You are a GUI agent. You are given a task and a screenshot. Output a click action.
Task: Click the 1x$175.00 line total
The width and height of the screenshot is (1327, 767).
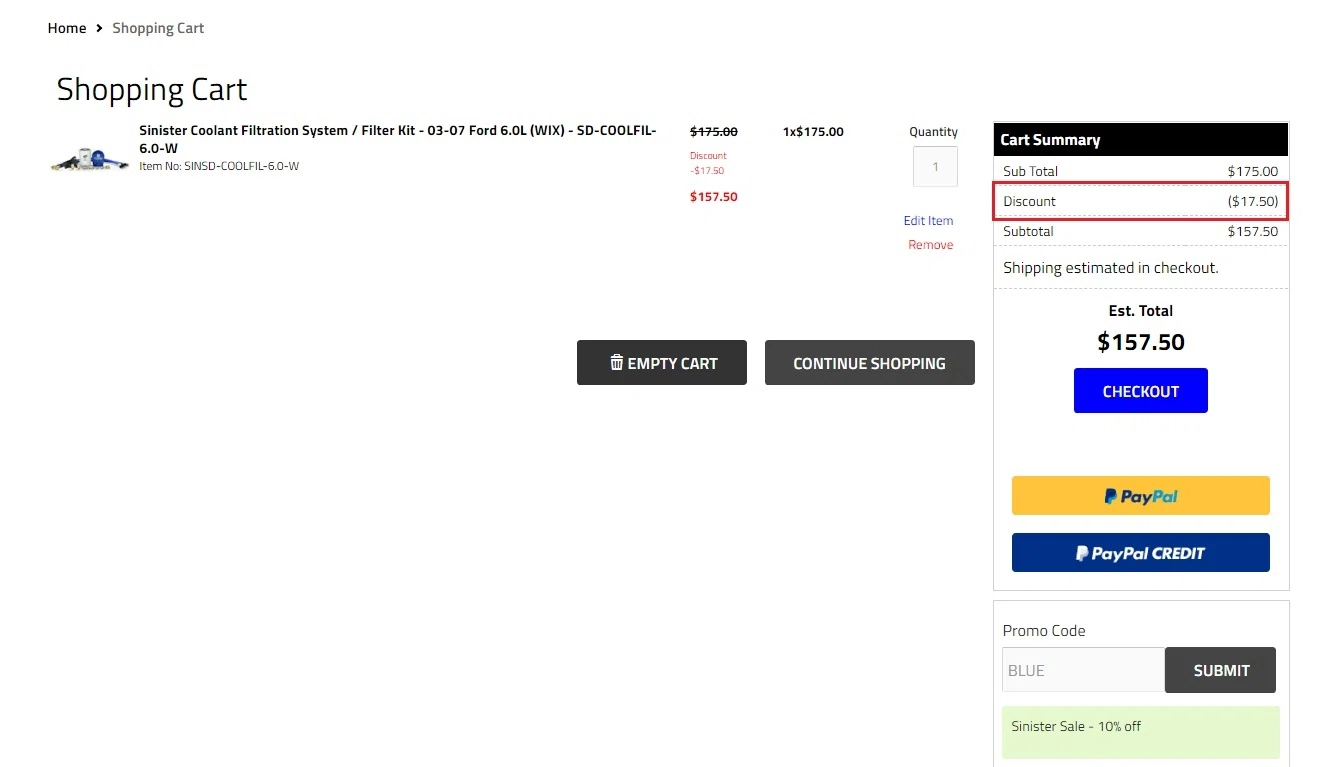pyautogui.click(x=813, y=131)
